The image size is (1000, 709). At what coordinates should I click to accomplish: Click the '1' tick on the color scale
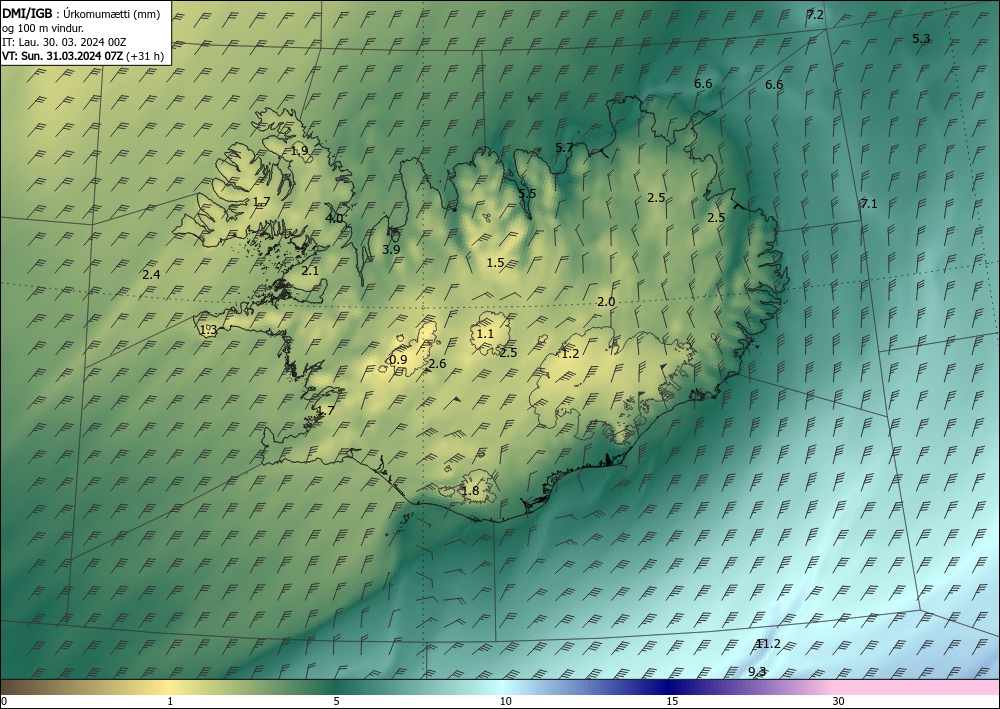[x=170, y=701]
